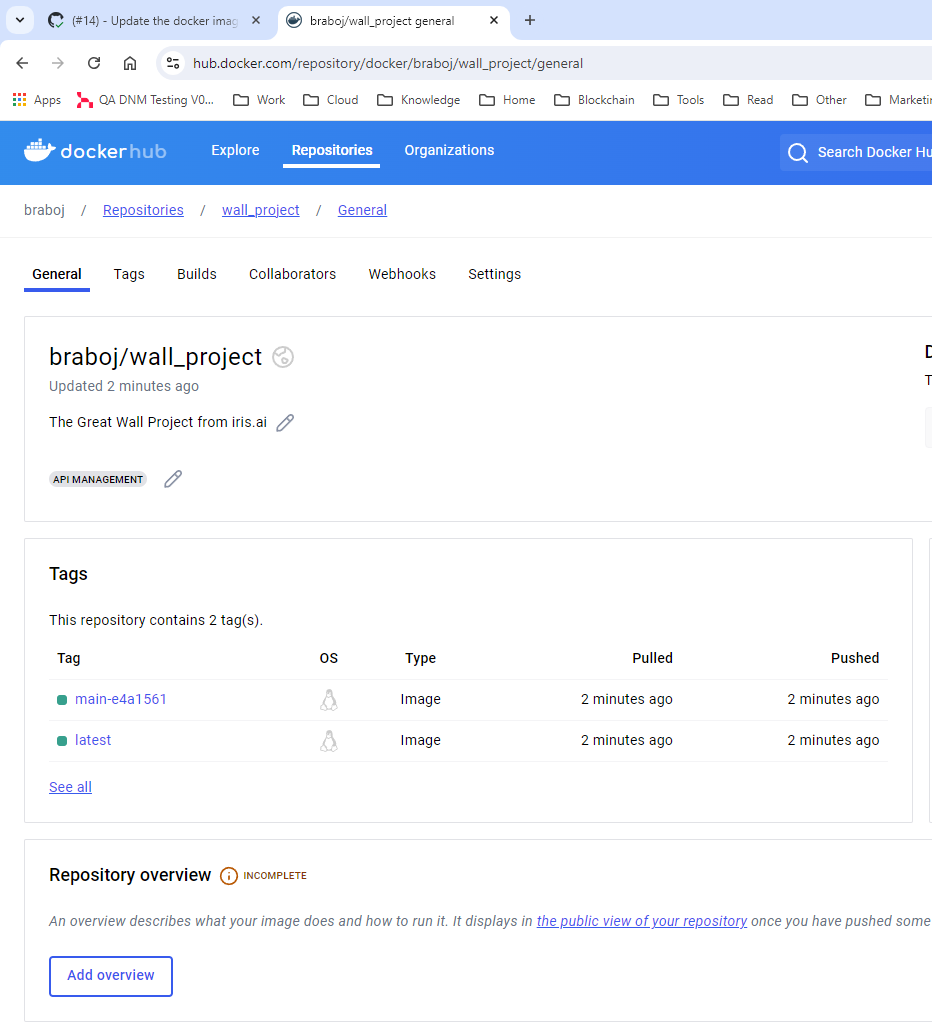Click the green status dot beside main-e4a1561
The image size is (932, 1024).
62,700
